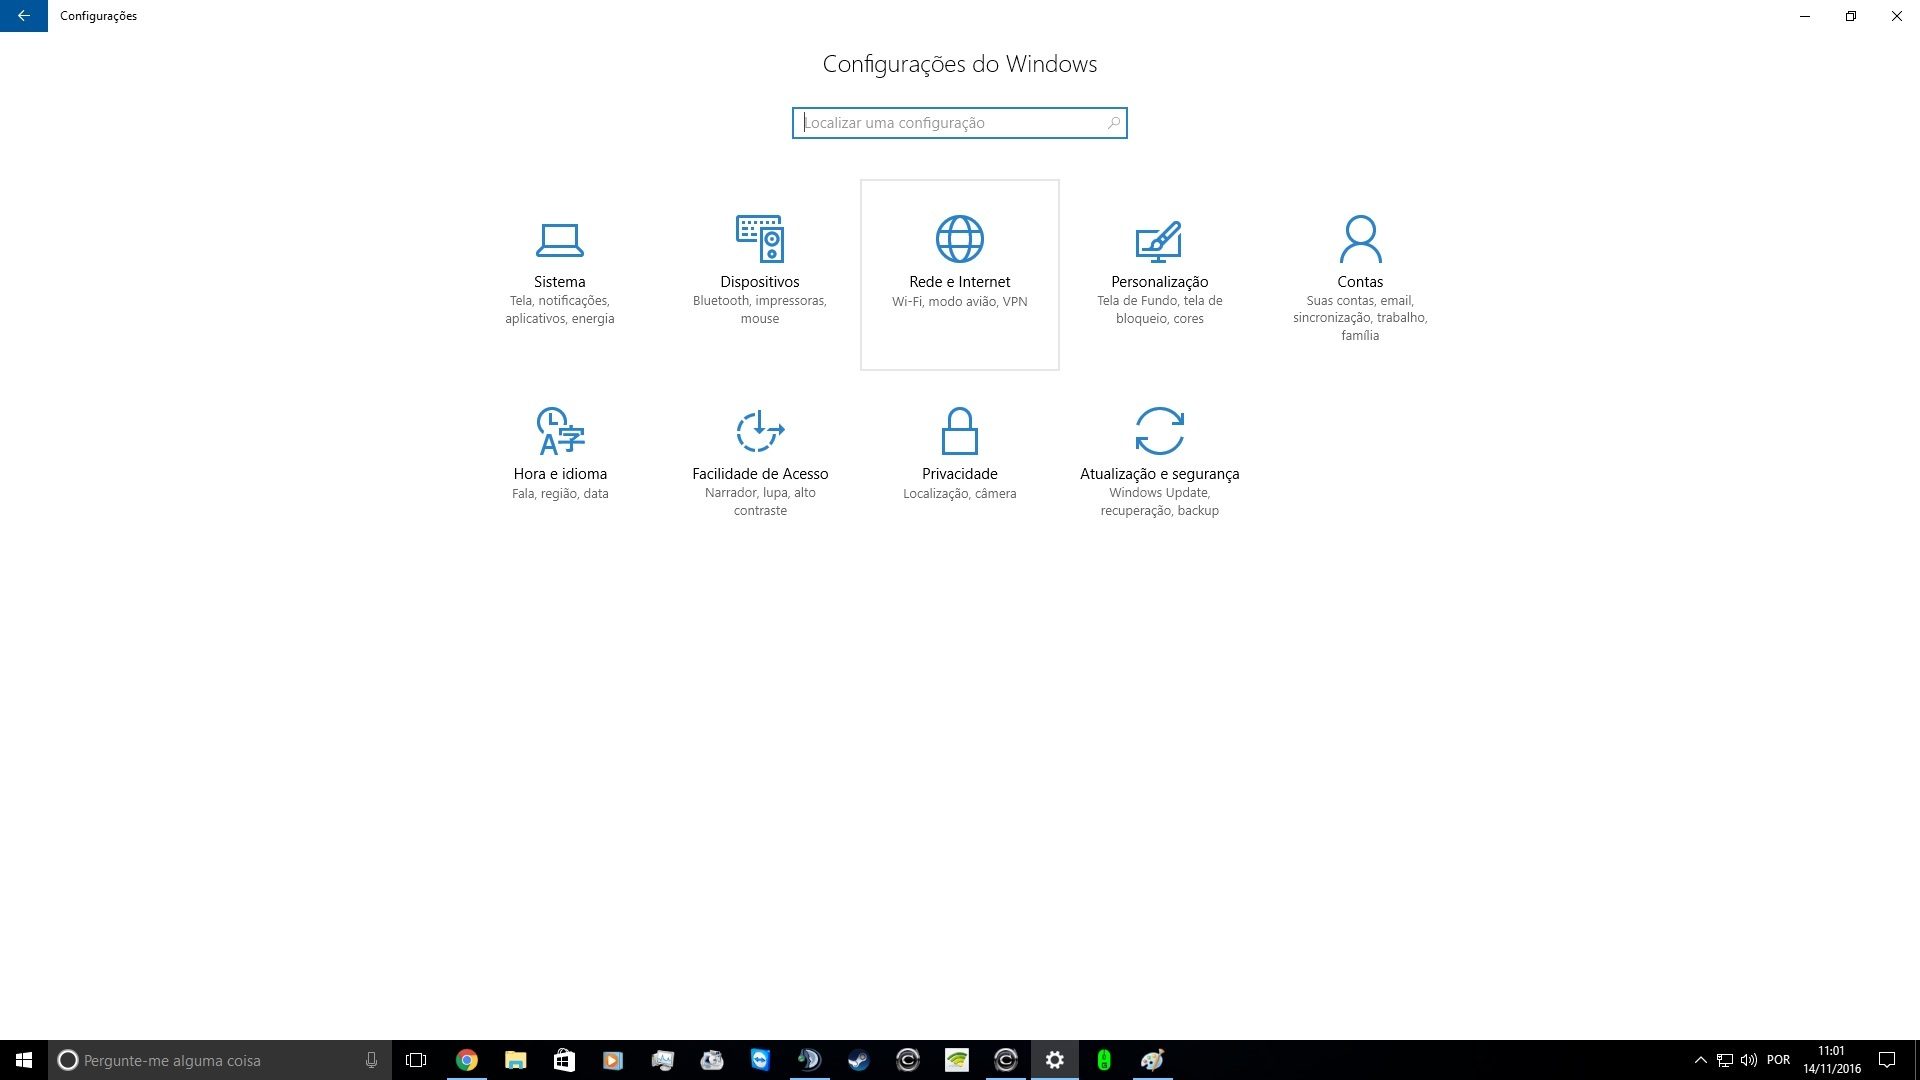Open File Explorer from the taskbar
Image resolution: width=1920 pixels, height=1080 pixels.
point(515,1060)
